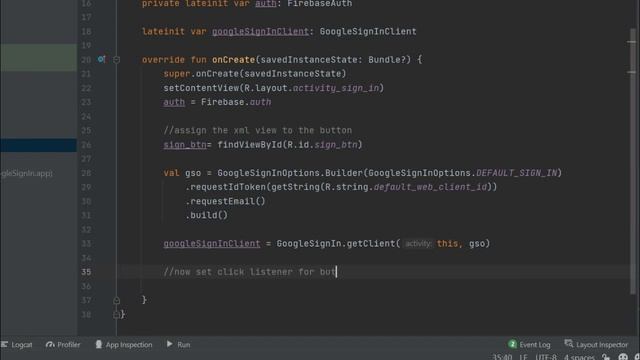The width and height of the screenshot is (640, 360).
Task: Click activity_sign_in on line 22
Action: (336, 88)
